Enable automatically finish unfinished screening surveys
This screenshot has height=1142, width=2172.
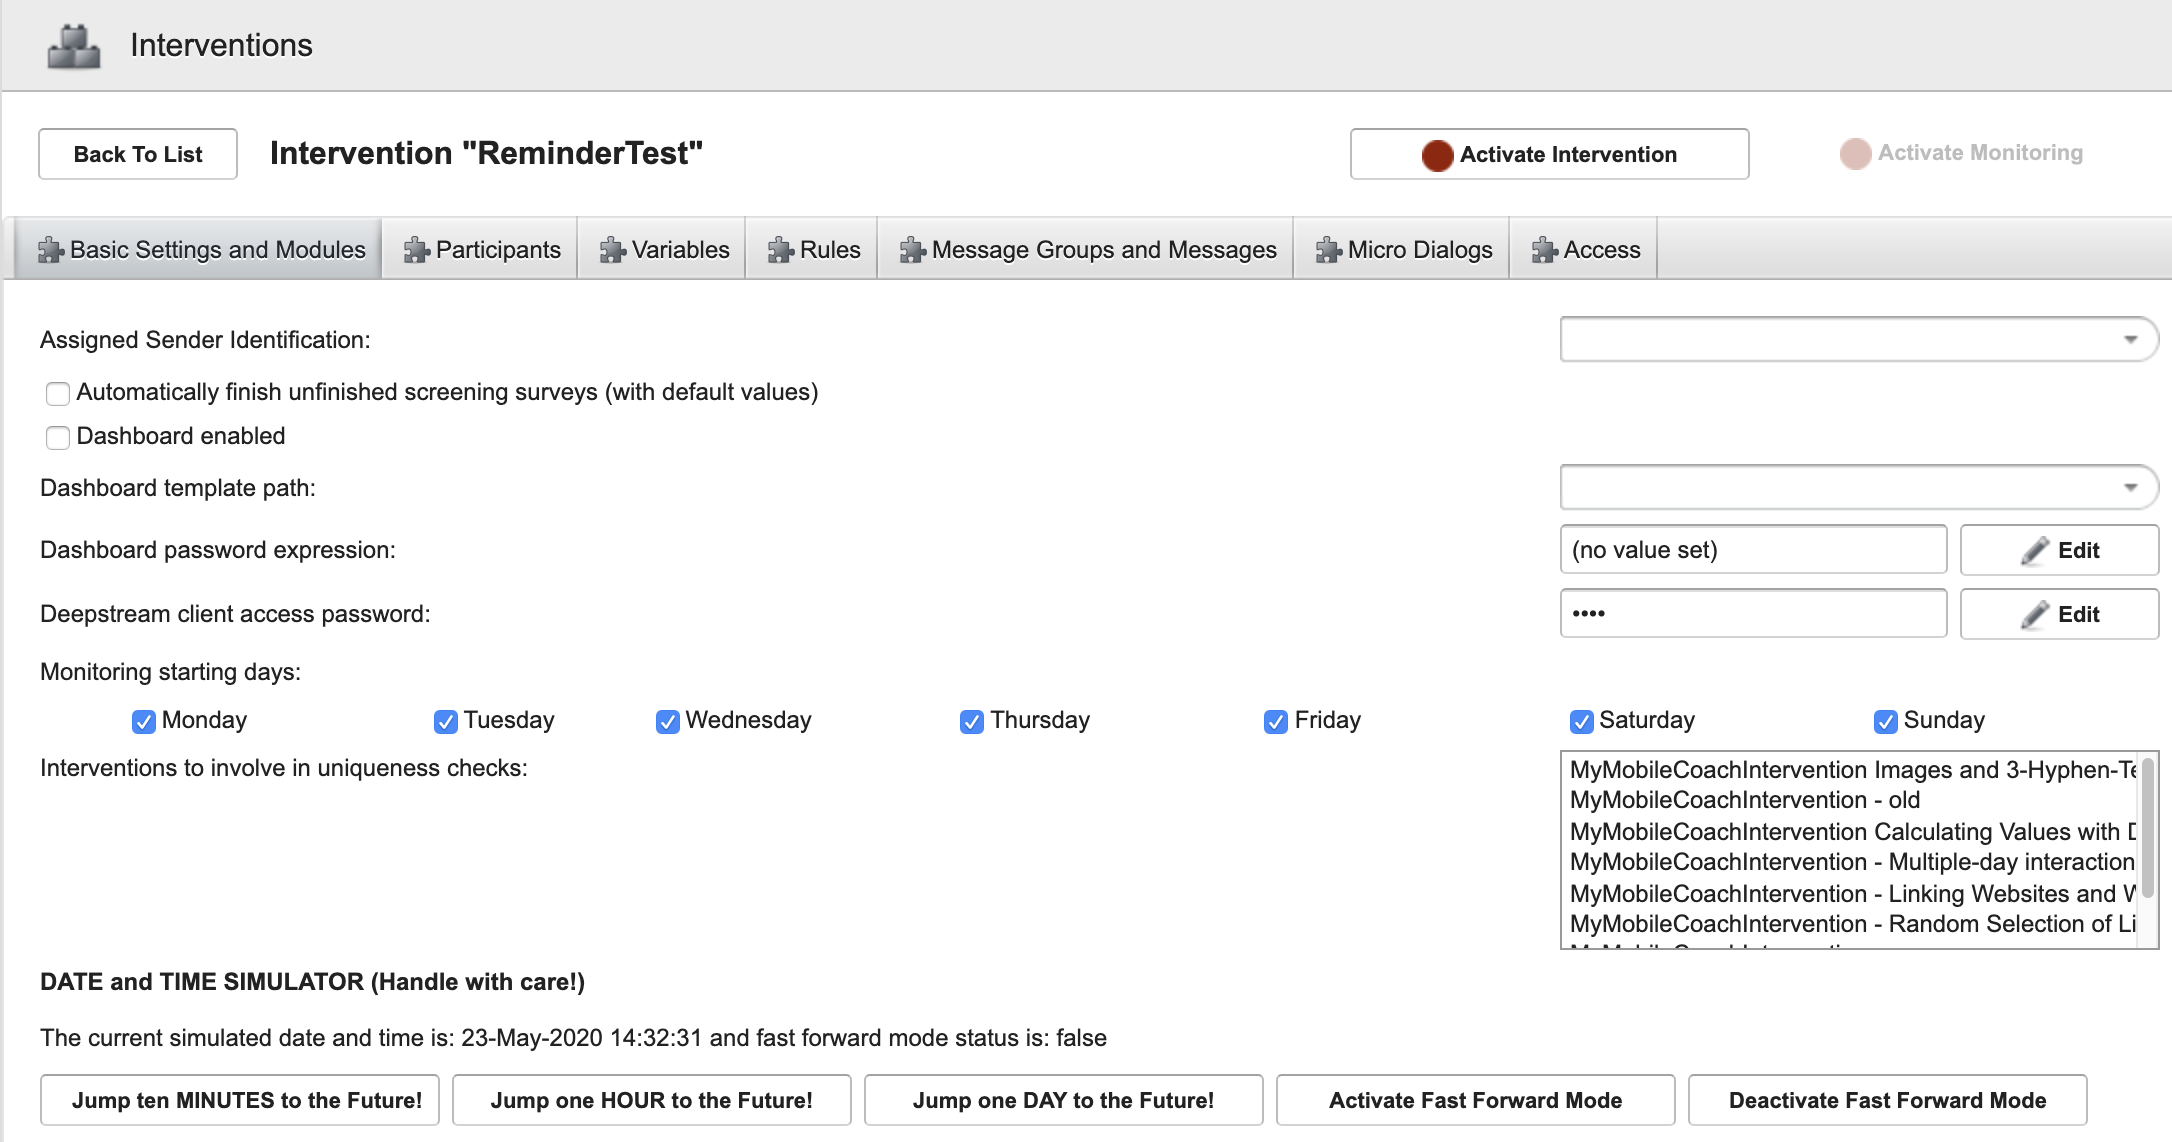57,393
